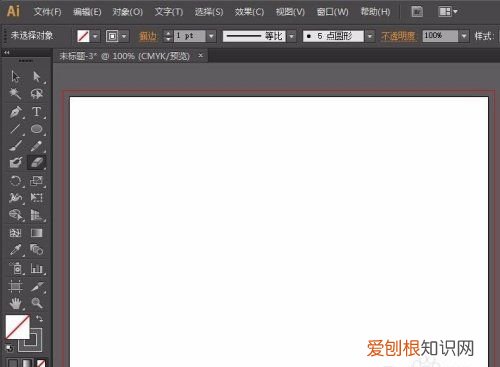Click Default Fill and Stroke icon
The width and height of the screenshot is (500, 367).
tap(9, 348)
